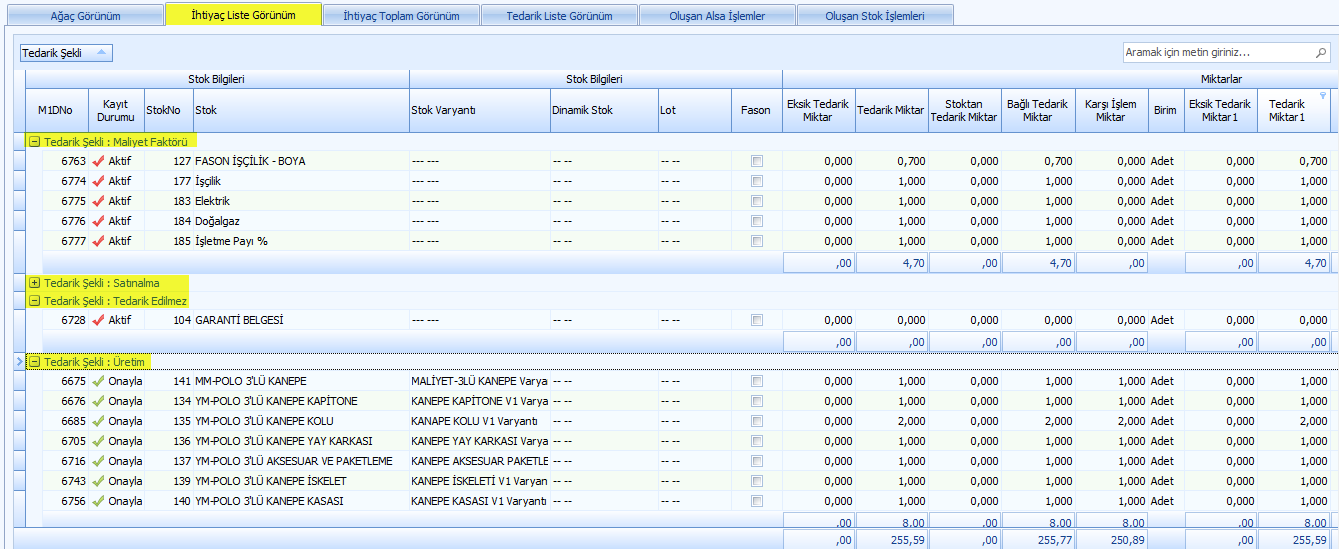
Task: Click green checkmark icon for YM-POLO 3'LÜ KANEPE KASASI
Action: click(x=98, y=501)
